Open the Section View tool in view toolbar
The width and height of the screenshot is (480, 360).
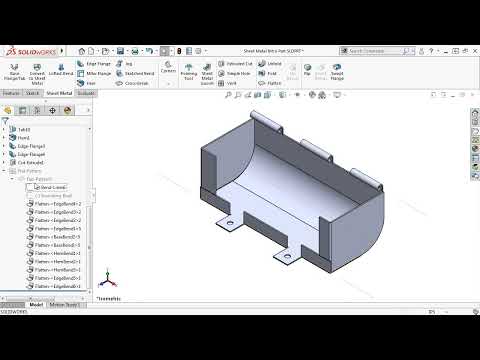point(258,95)
